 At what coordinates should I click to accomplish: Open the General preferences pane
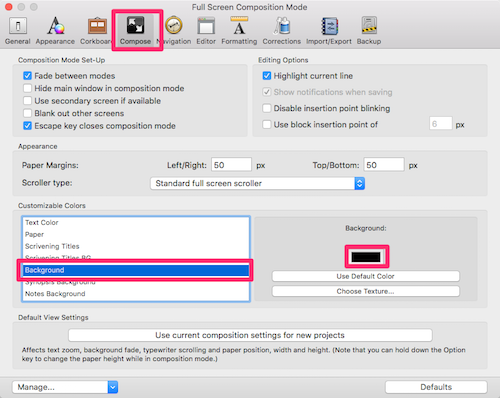click(18, 31)
